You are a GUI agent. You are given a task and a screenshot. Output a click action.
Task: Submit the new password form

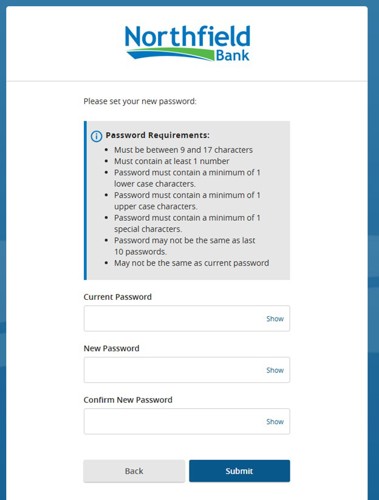239,471
